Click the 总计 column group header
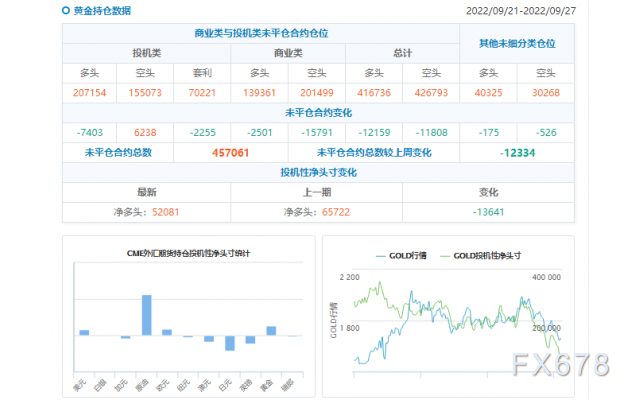640x400 pixels. click(402, 53)
